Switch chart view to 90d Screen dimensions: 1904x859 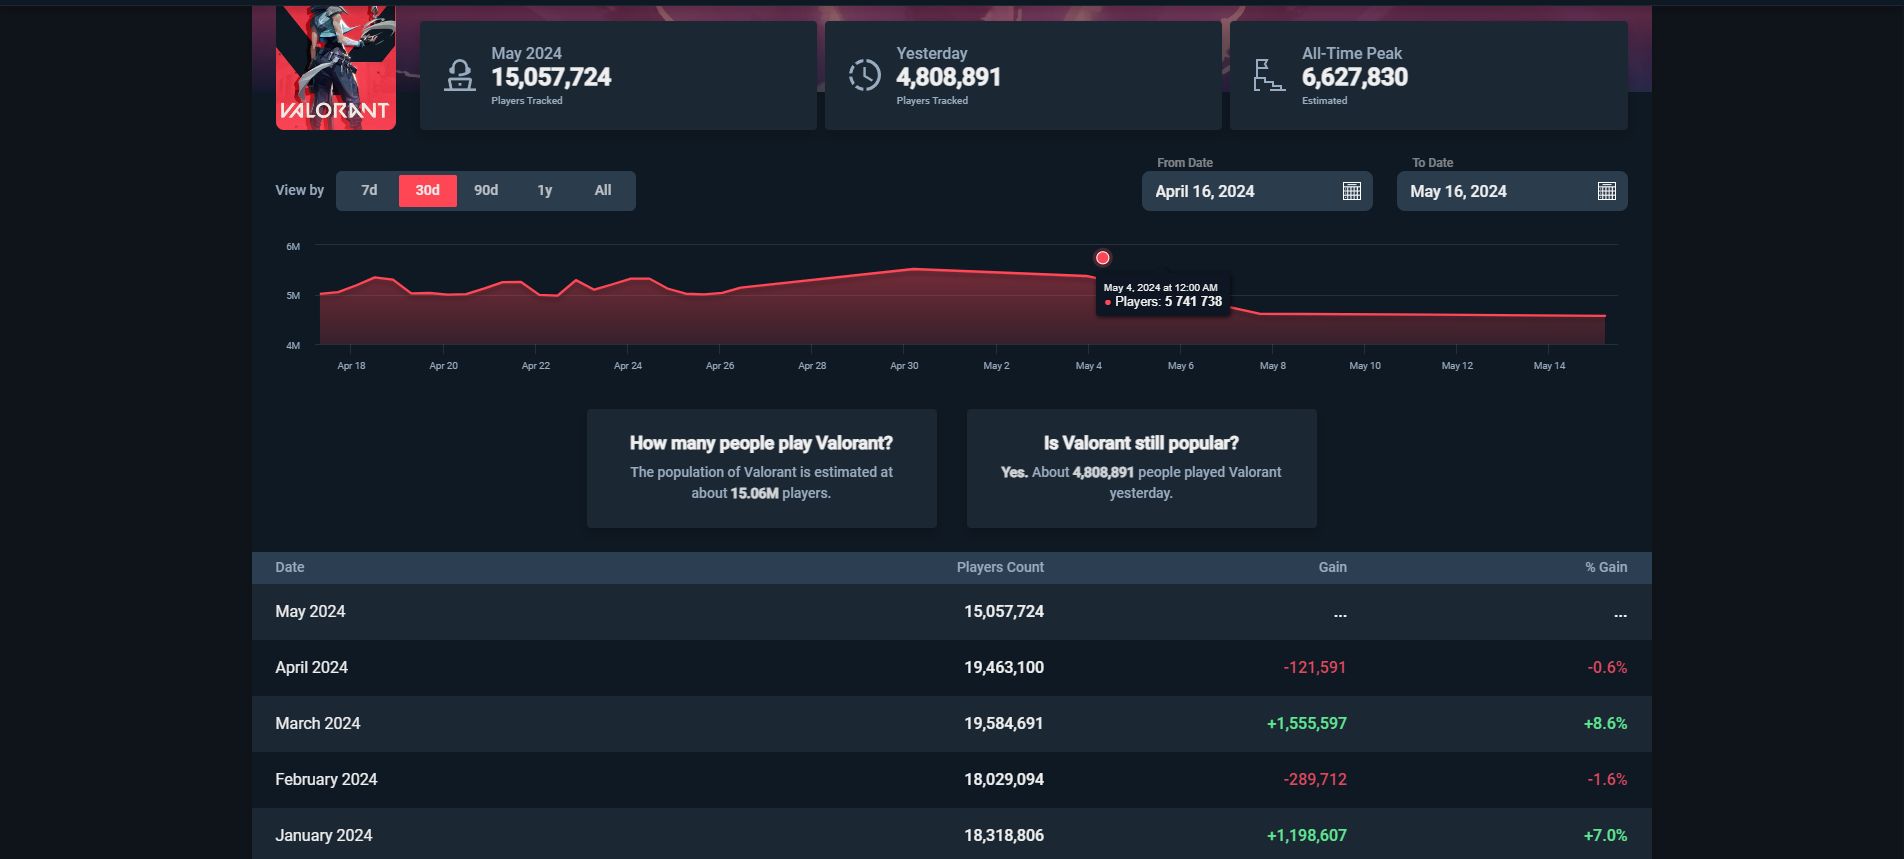point(486,190)
